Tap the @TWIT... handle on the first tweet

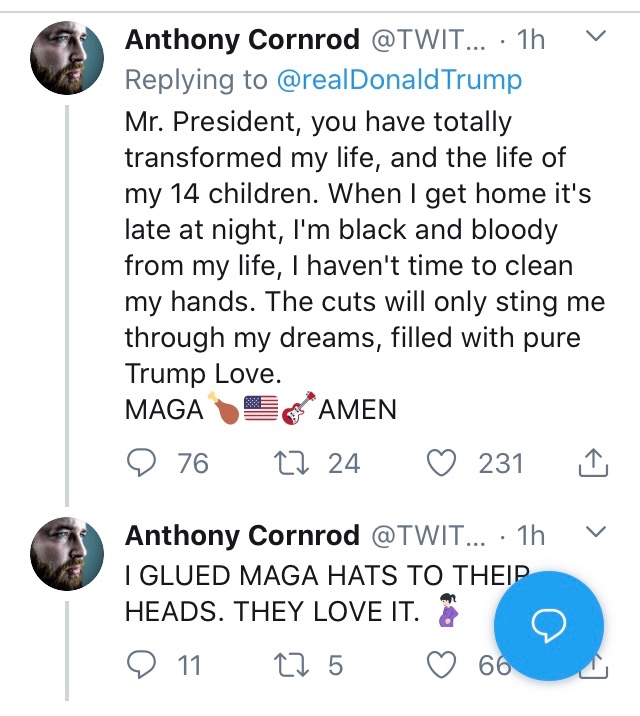coord(431,39)
